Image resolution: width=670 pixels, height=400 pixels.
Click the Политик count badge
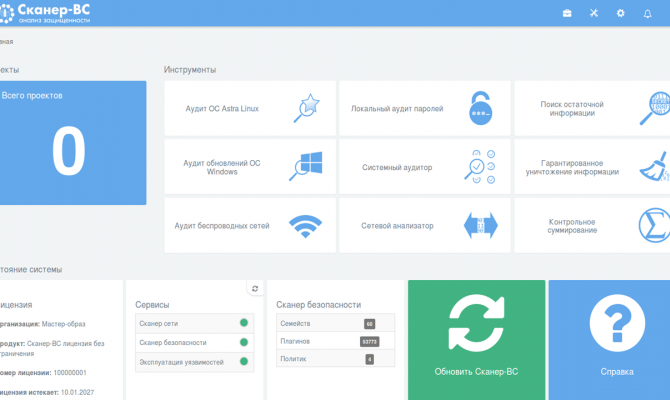coord(370,359)
